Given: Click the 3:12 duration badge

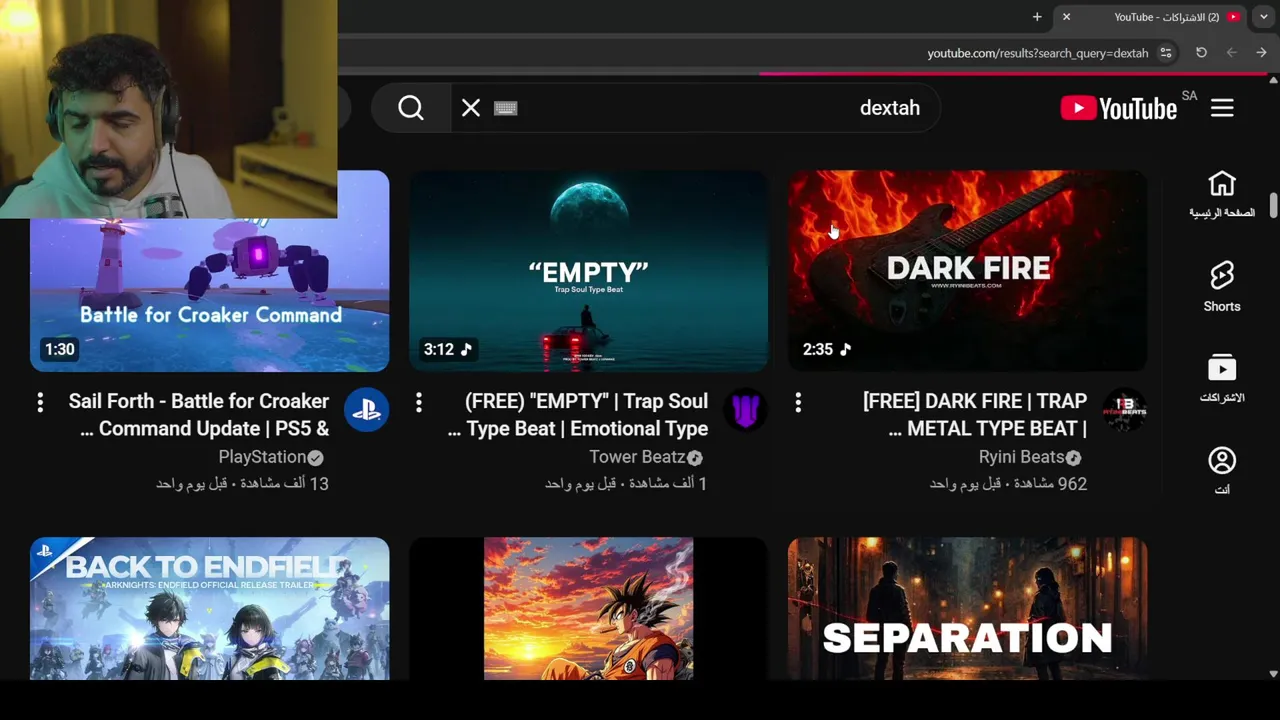Looking at the screenshot, I should click(x=447, y=349).
